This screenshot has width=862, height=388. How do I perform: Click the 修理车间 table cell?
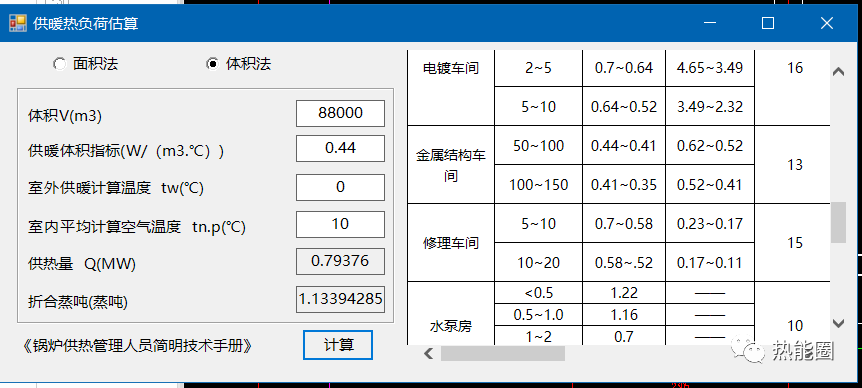451,242
